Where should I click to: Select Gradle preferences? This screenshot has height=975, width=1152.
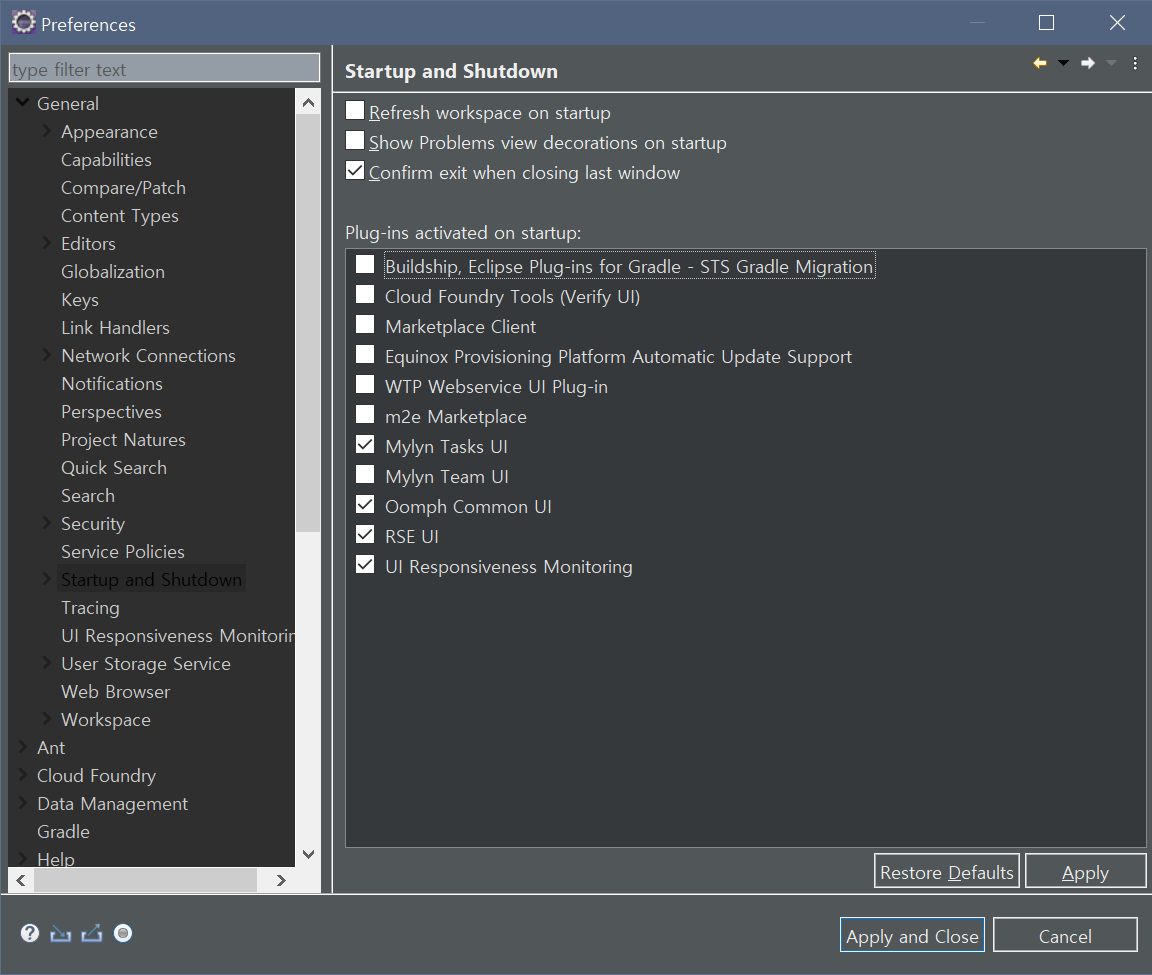(63, 832)
